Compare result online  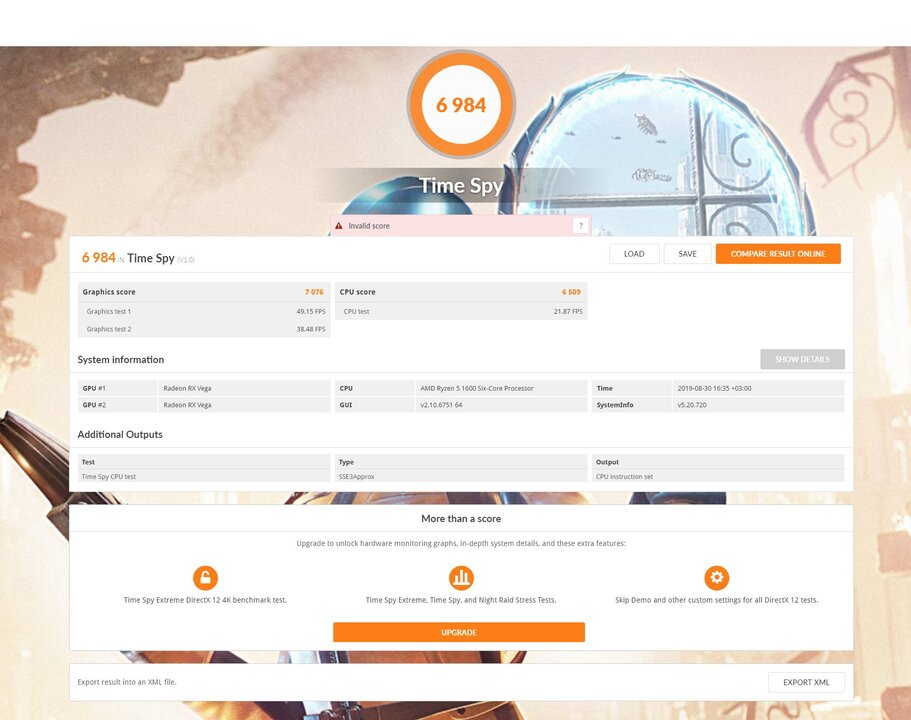(x=778, y=254)
